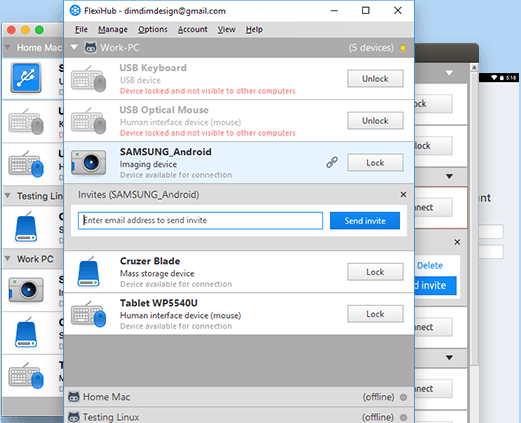Screen dimensions: 521x423
Task: Open the Manage menu
Action: (113, 30)
